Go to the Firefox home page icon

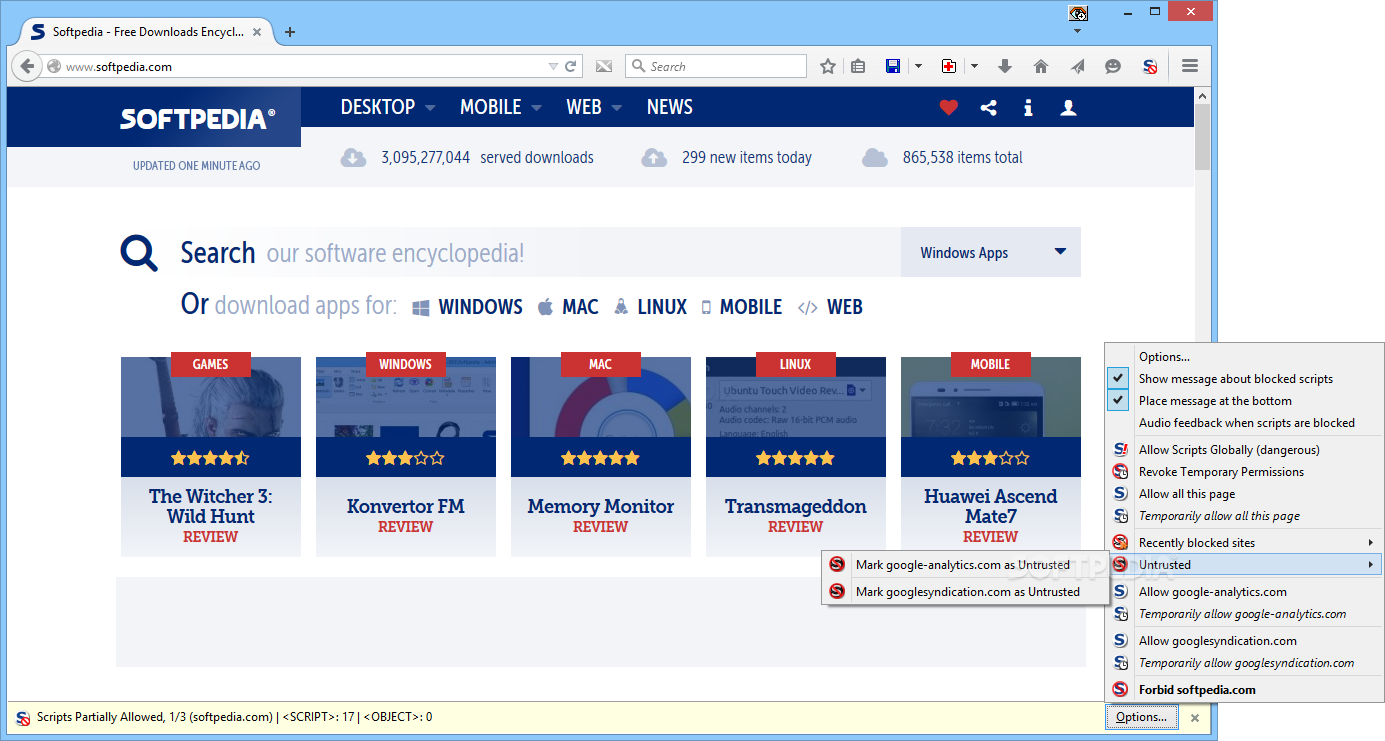1041,67
